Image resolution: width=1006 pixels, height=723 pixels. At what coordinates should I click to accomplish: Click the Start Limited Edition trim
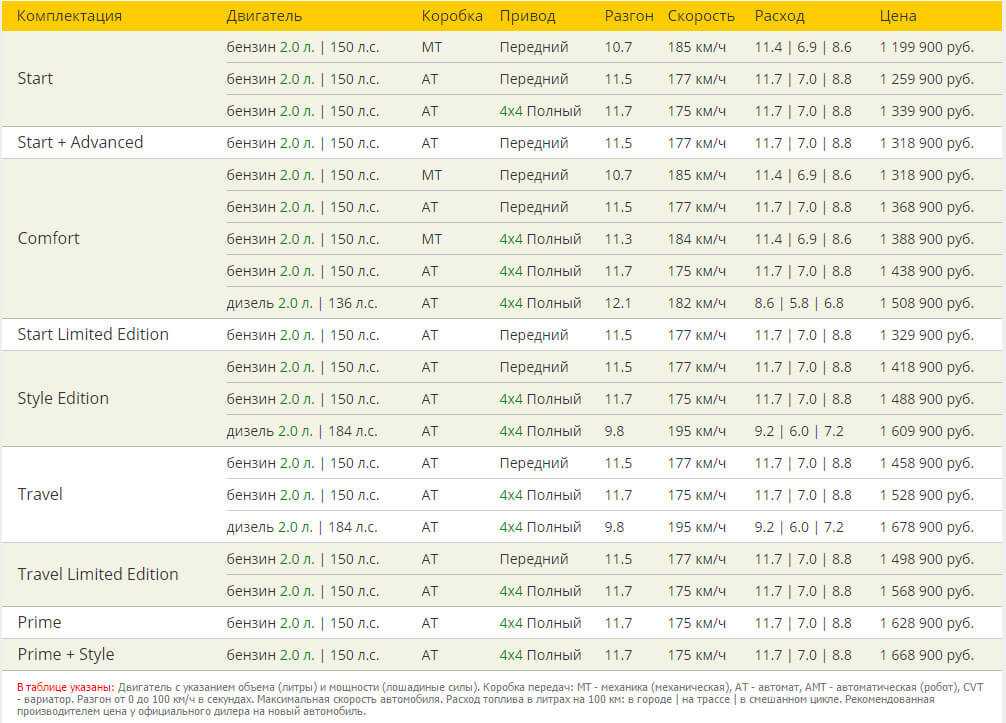[x=93, y=334]
